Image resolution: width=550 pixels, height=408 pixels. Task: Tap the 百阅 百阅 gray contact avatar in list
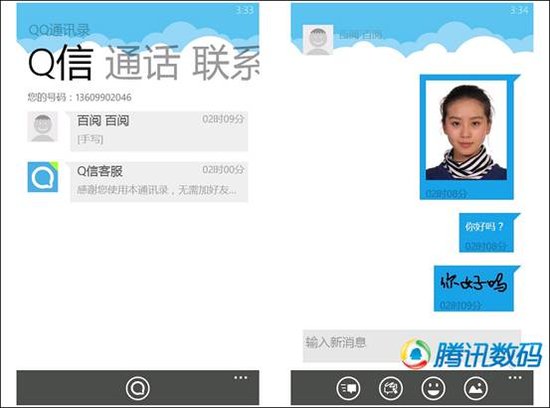43,127
